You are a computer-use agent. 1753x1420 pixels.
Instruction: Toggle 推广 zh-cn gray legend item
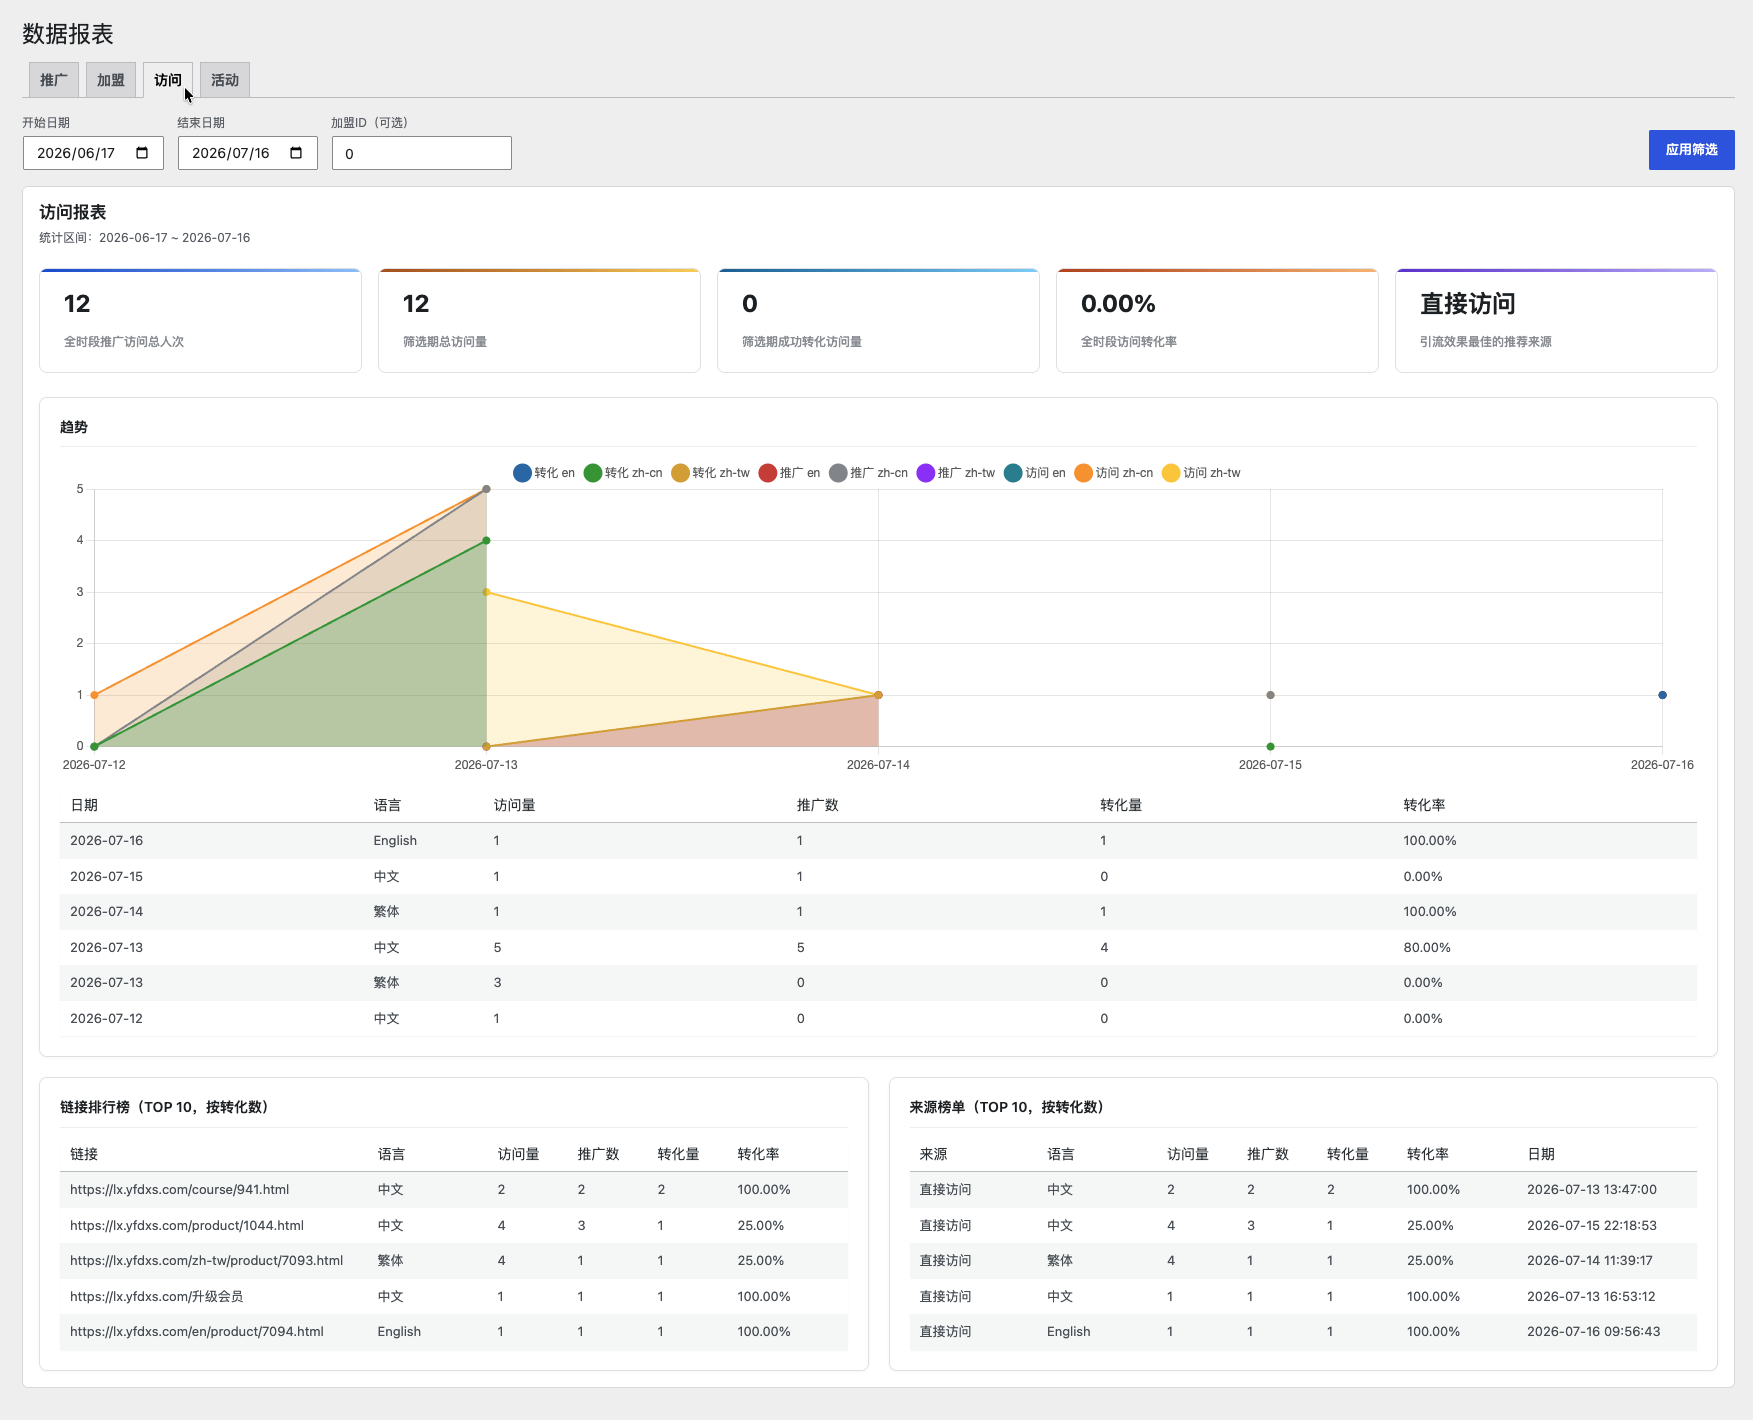pos(868,473)
